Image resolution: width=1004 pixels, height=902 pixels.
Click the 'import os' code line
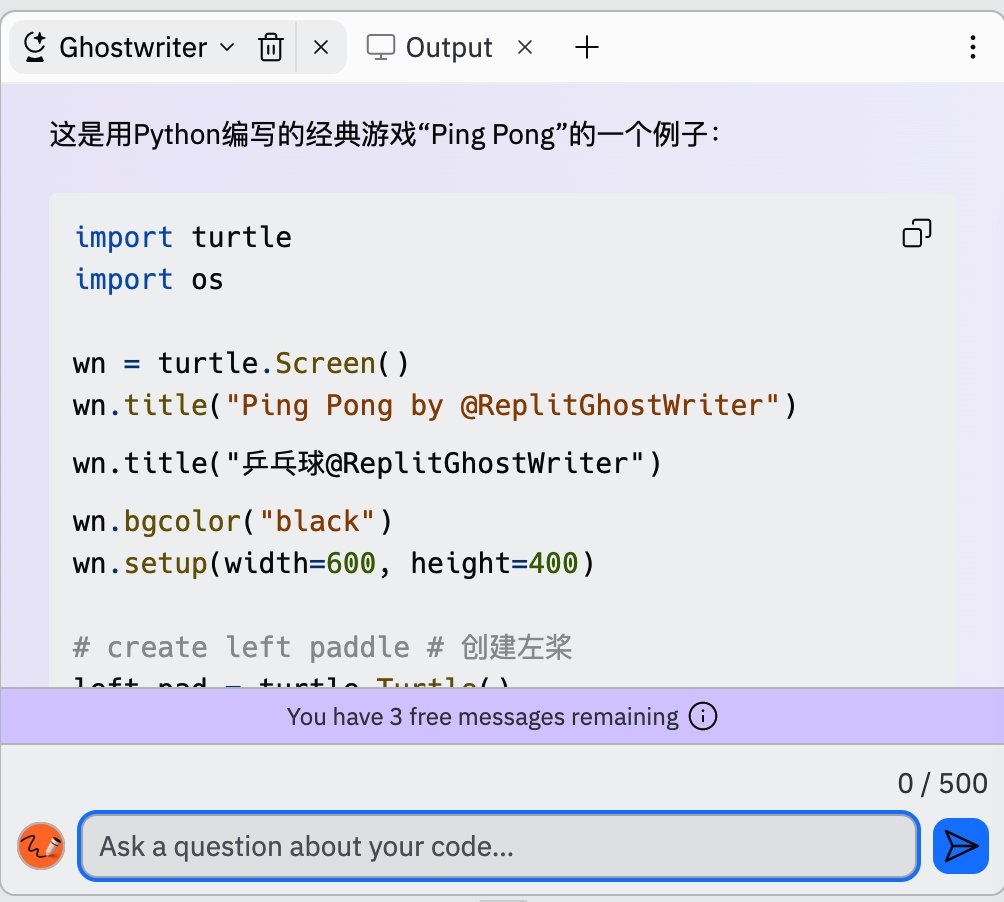[149, 280]
